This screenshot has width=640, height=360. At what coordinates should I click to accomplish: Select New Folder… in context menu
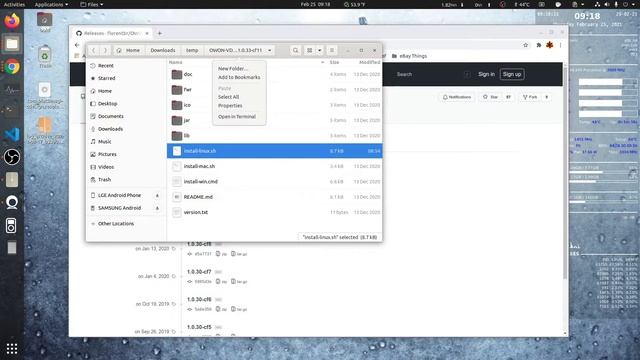232,69
